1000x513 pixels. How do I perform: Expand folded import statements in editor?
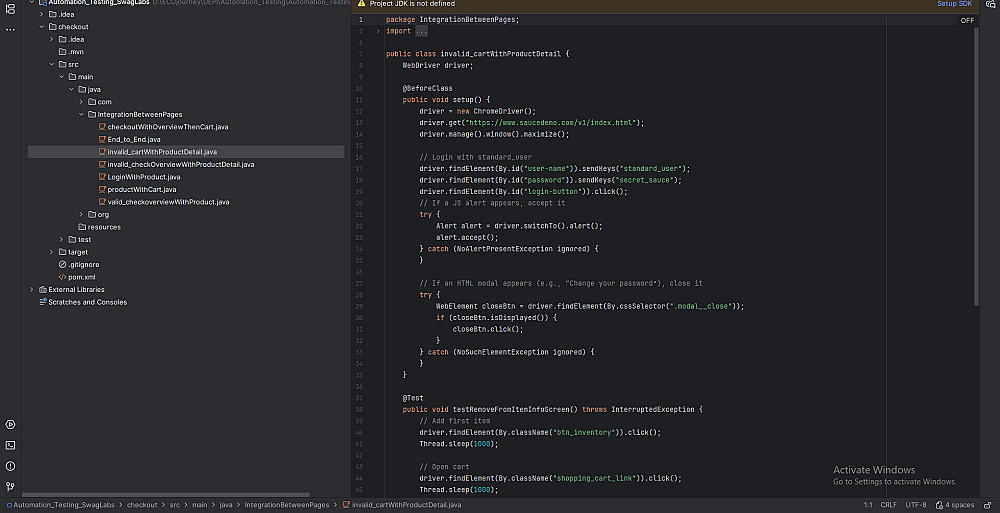[420, 31]
